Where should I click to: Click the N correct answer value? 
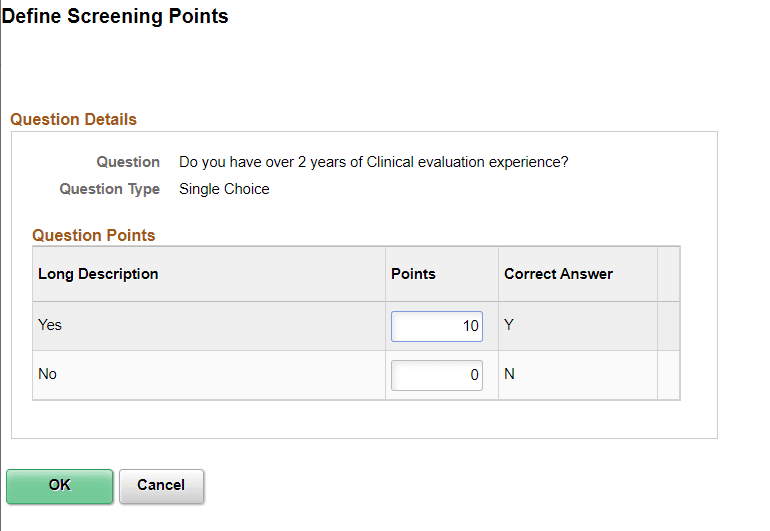(x=509, y=374)
